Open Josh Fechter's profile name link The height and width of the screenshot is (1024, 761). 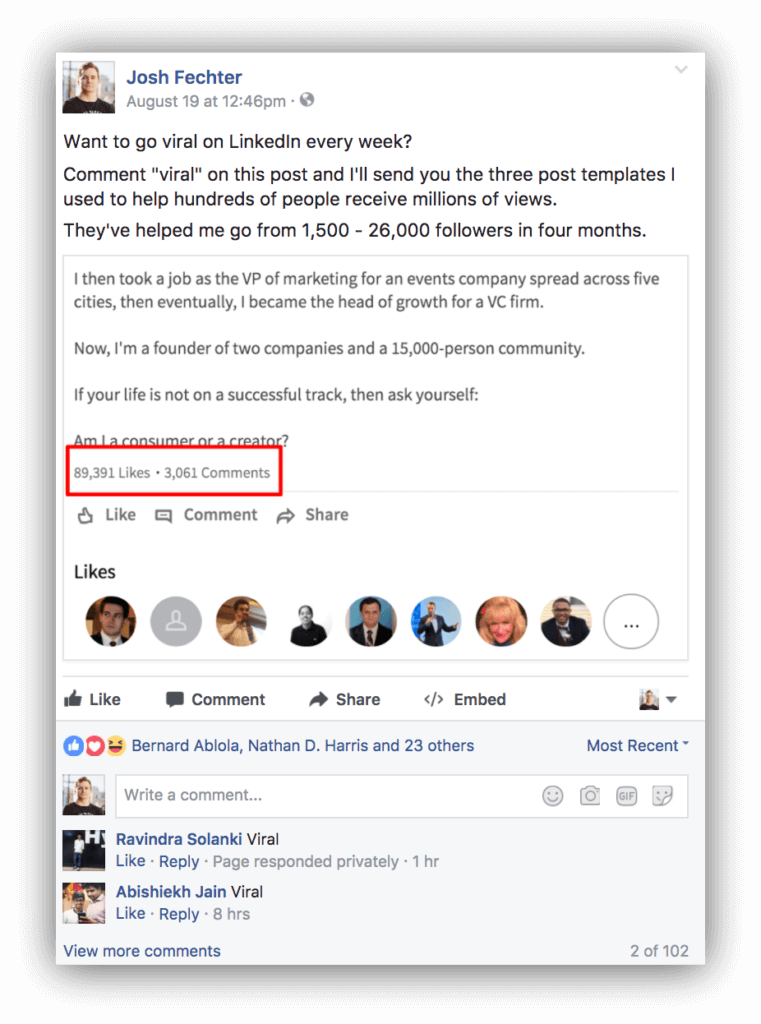pyautogui.click(x=184, y=77)
